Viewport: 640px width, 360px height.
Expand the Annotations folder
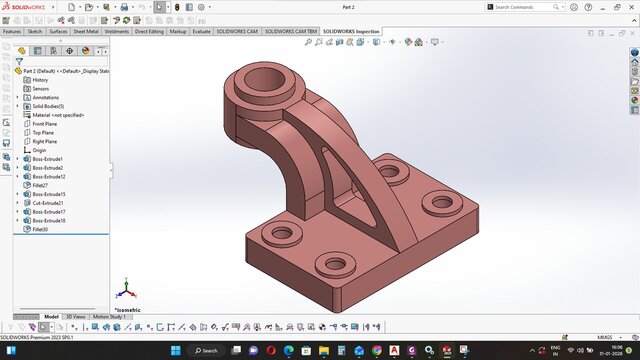point(18,97)
